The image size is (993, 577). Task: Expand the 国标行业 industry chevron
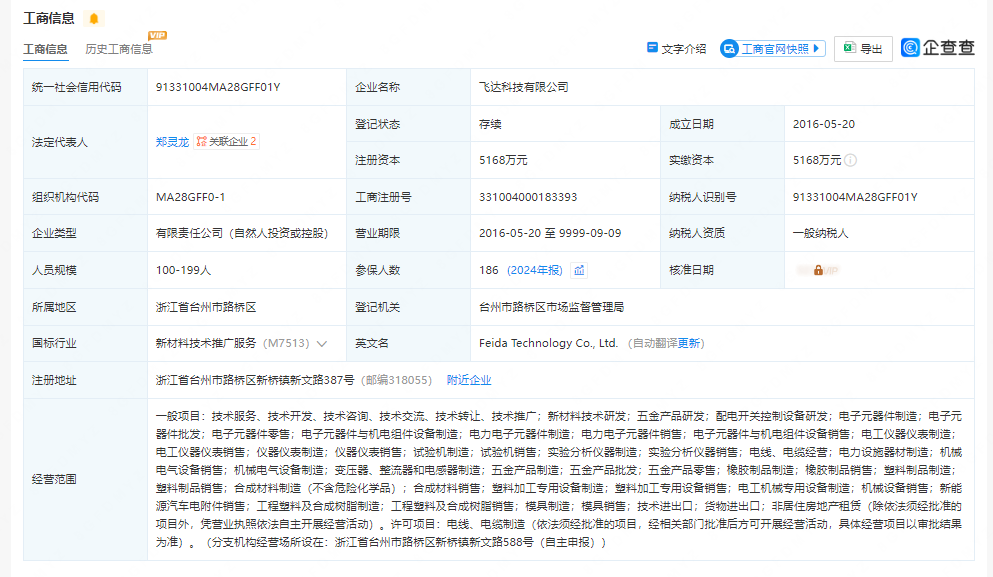click(x=322, y=343)
